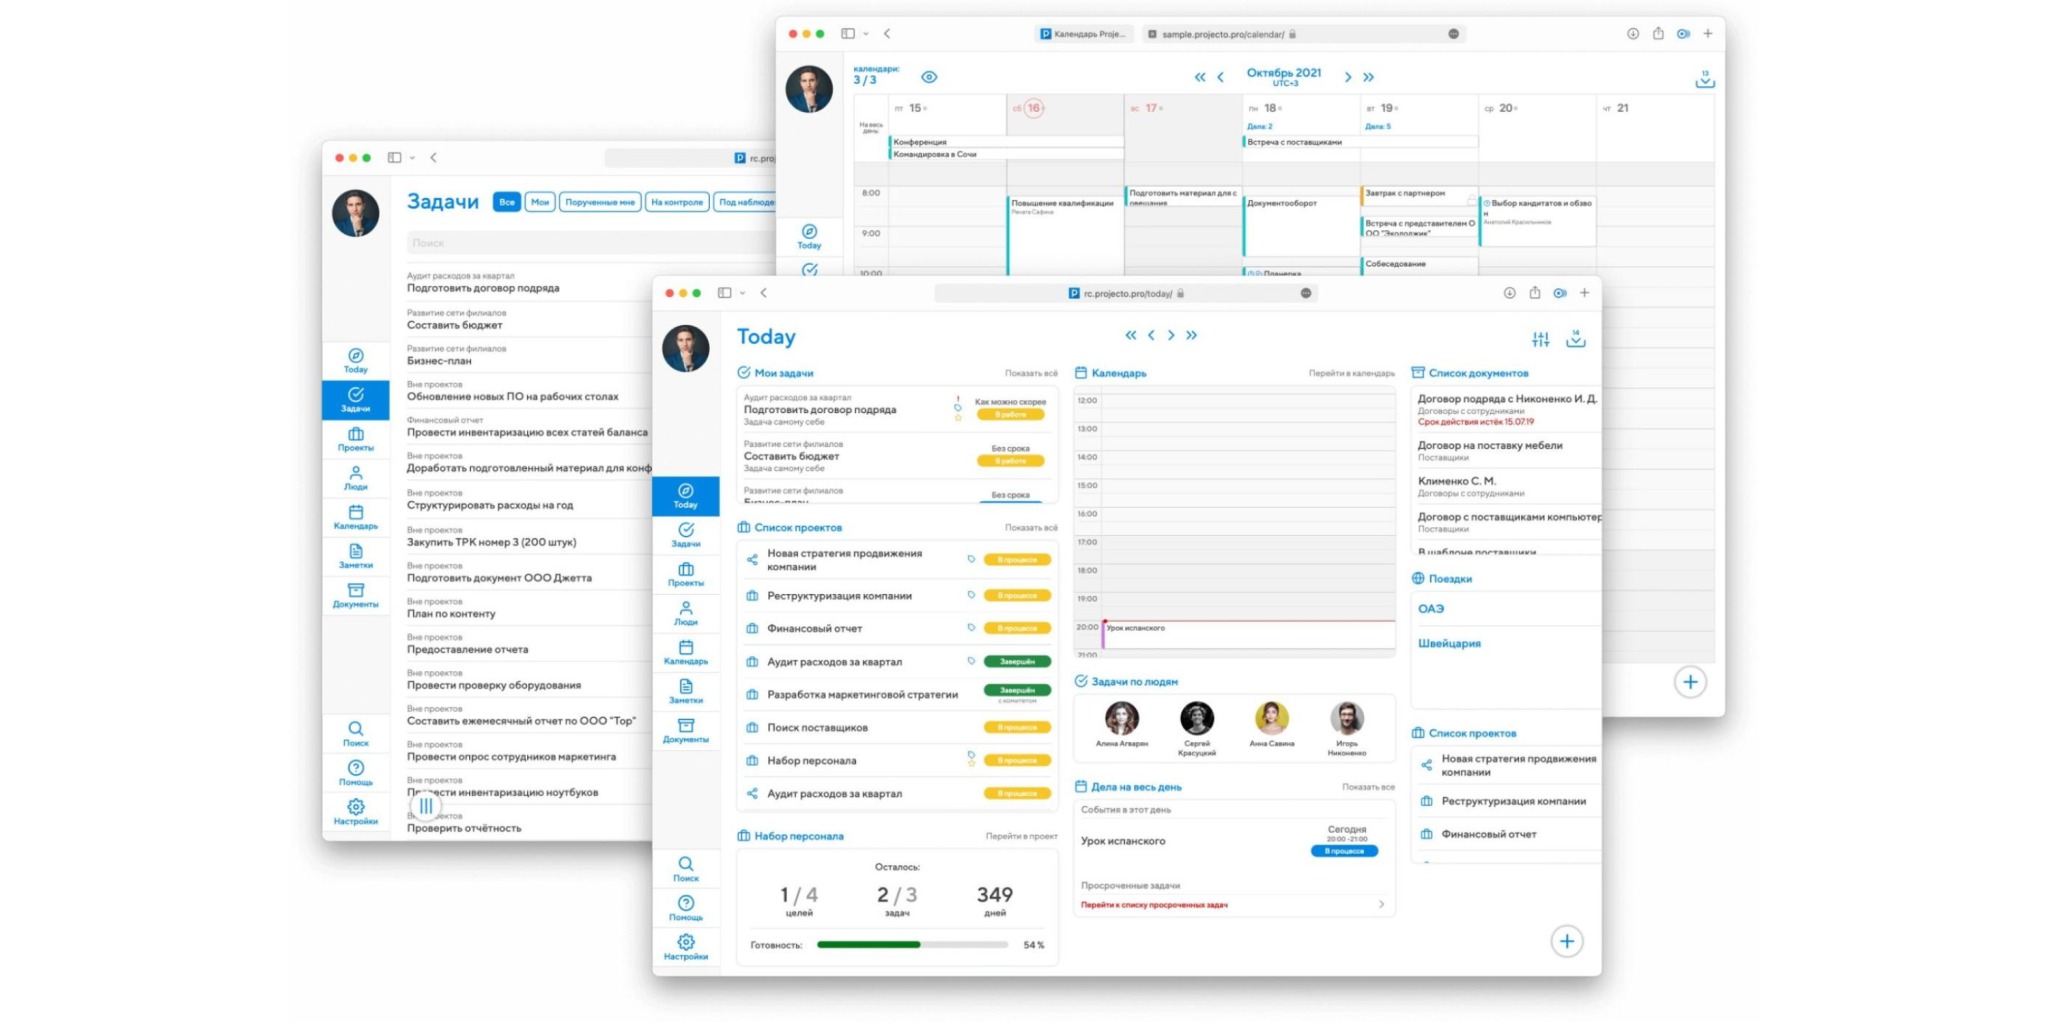The height and width of the screenshot is (1024, 2048).
Task: Click the inbox download icon on Today page
Action: [1575, 339]
